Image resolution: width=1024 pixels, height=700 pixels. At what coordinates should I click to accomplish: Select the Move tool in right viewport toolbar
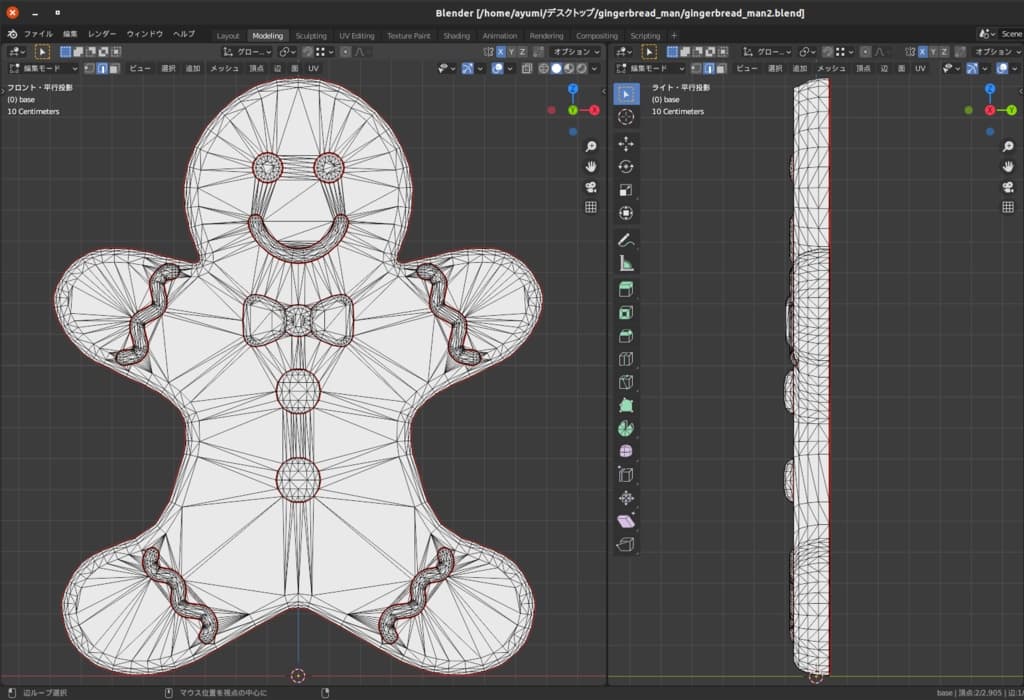[x=626, y=143]
